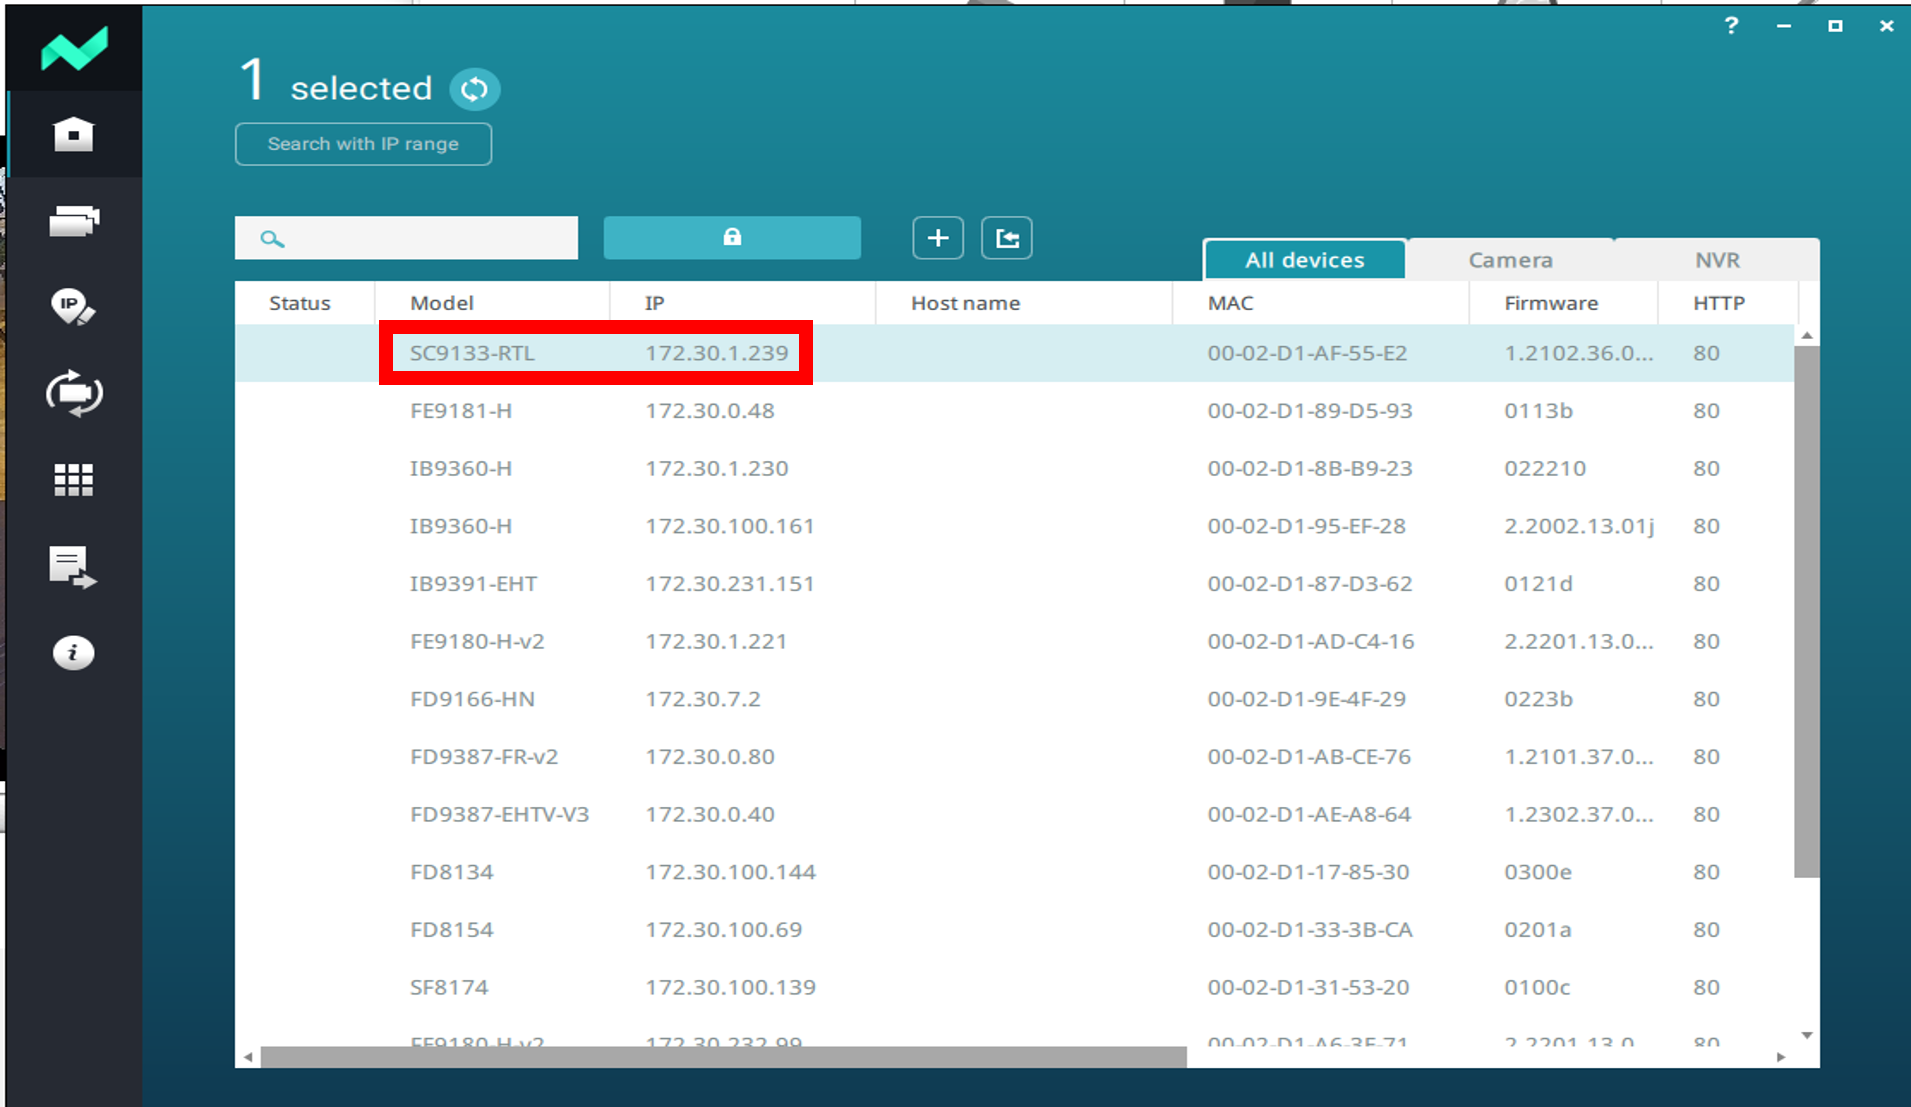Click MAC address 00-02-D1-89-D5-93
Viewport: 1911px width, 1107px height.
coord(1310,411)
